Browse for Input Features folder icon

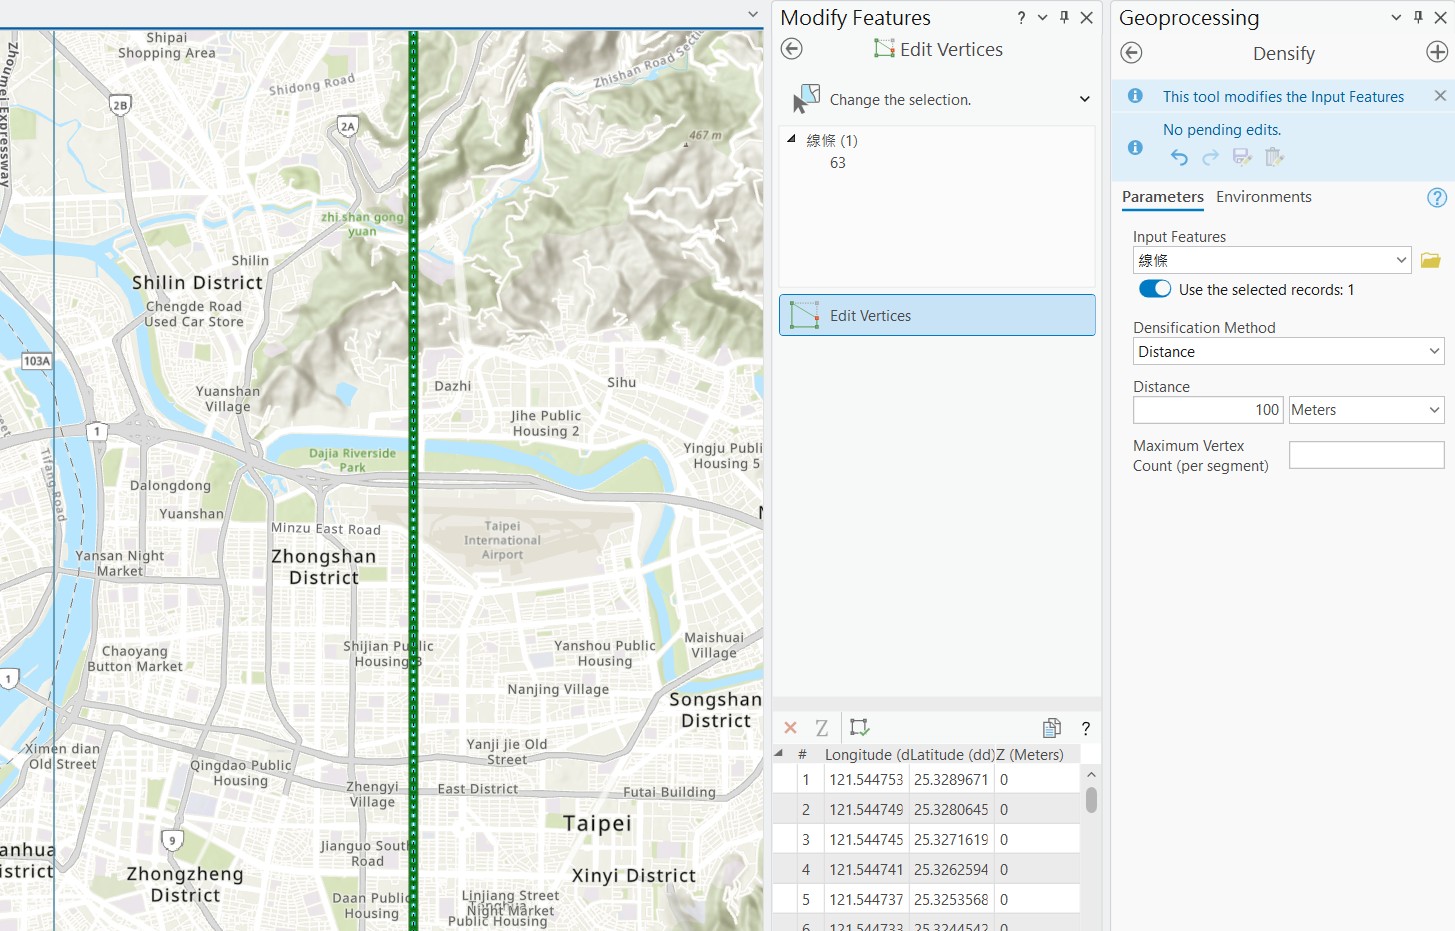click(x=1431, y=260)
